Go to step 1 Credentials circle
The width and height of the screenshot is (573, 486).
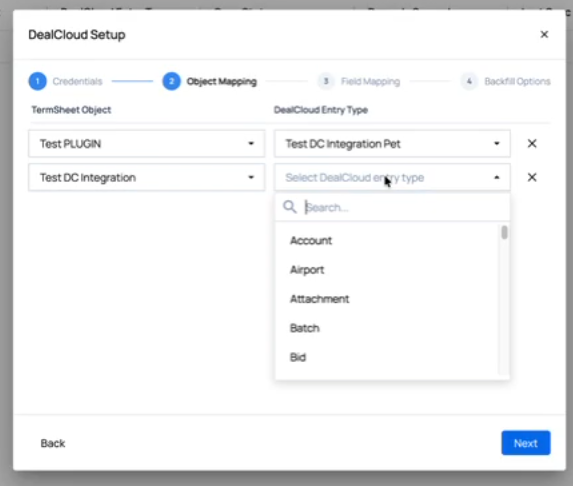tap(38, 81)
